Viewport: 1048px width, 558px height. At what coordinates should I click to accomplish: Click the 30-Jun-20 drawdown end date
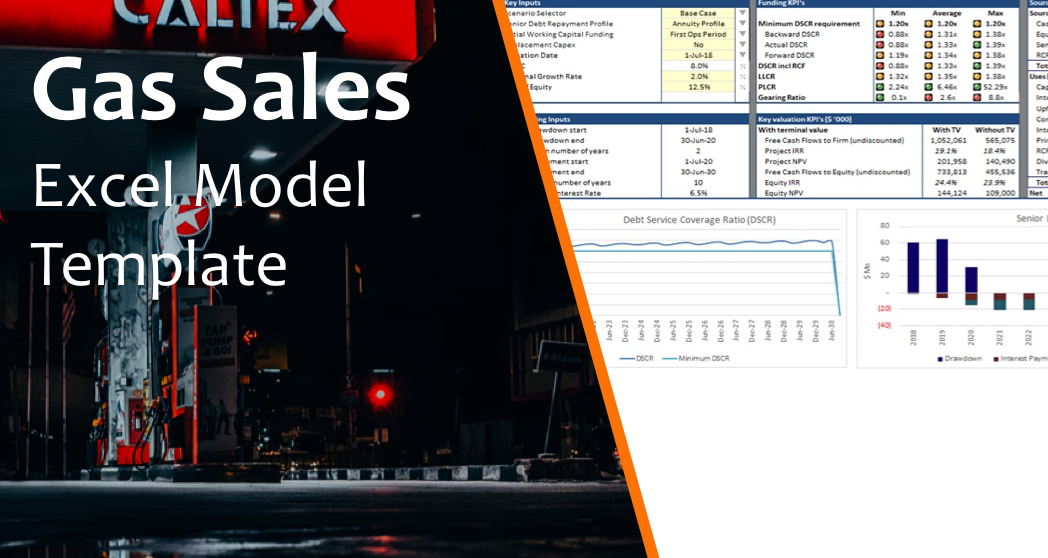(698, 141)
